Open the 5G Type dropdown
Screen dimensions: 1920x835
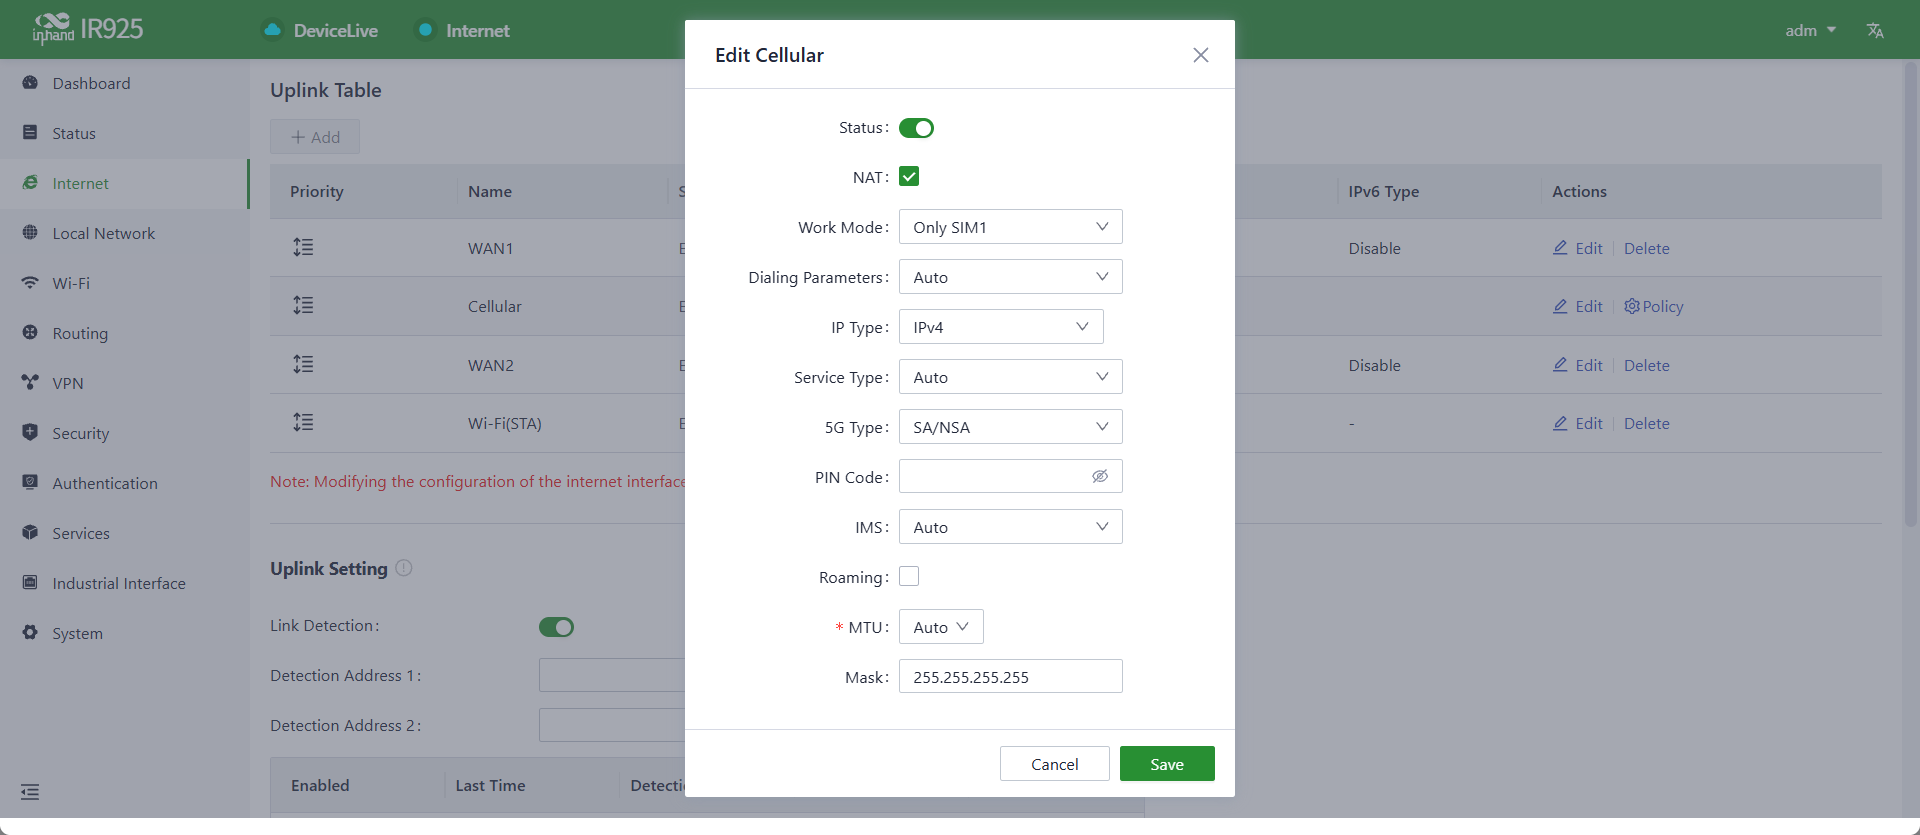tap(1010, 427)
